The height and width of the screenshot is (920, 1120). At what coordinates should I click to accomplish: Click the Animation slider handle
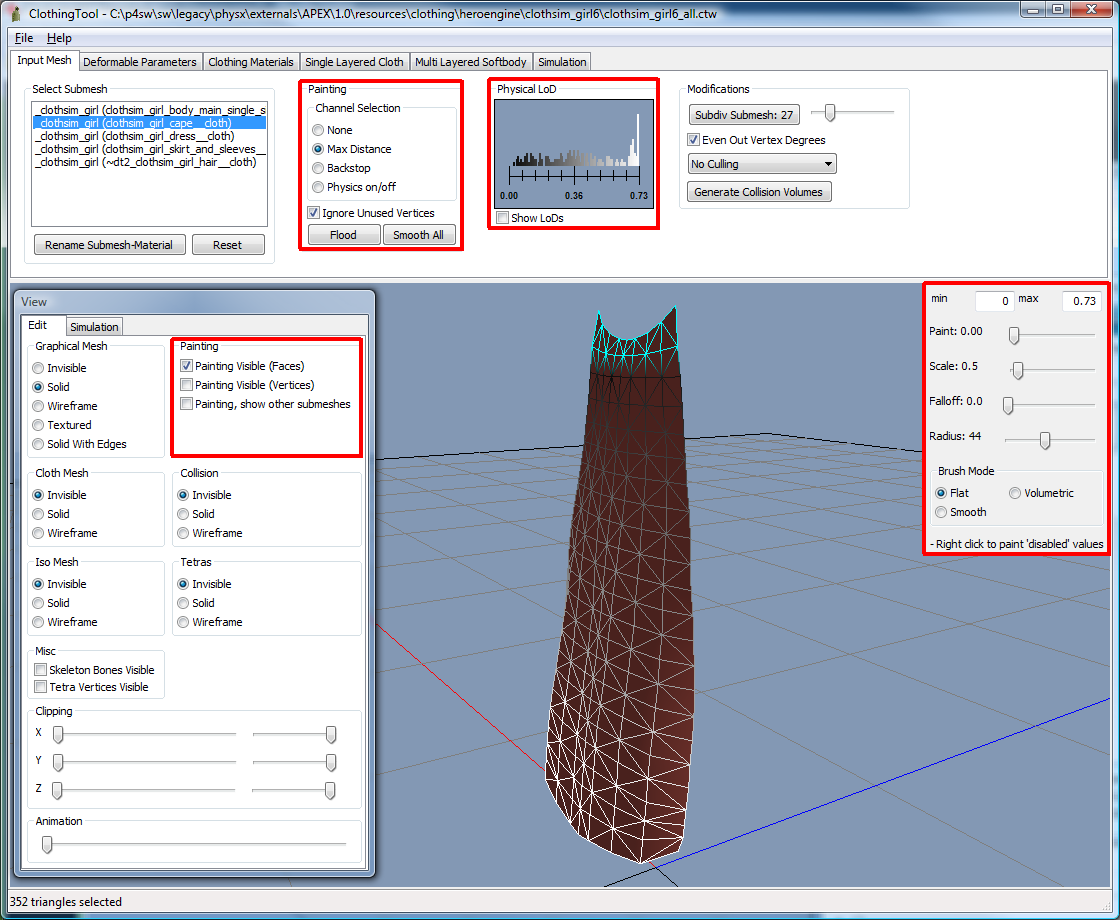click(x=47, y=845)
